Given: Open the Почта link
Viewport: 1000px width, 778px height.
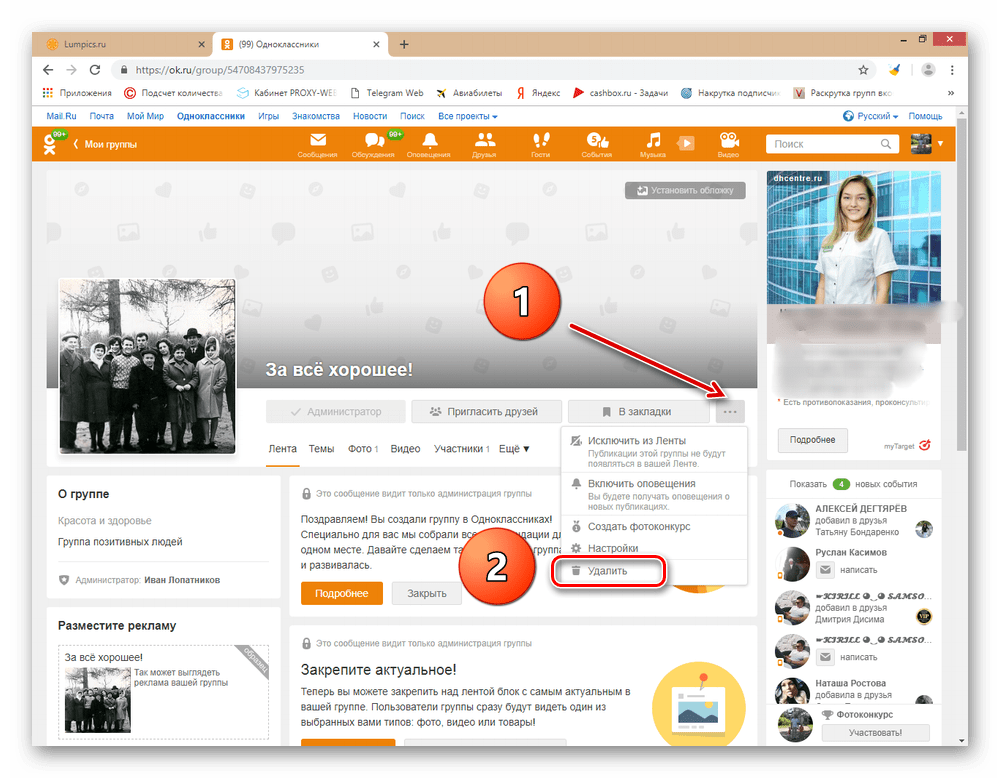Looking at the screenshot, I should [101, 116].
